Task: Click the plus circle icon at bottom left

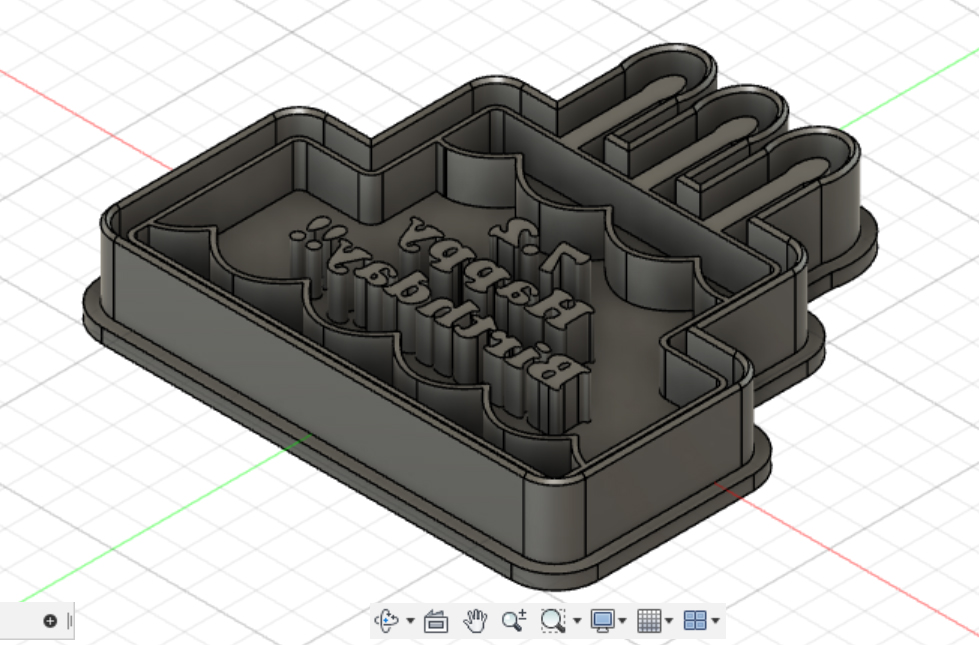Action: (x=51, y=621)
